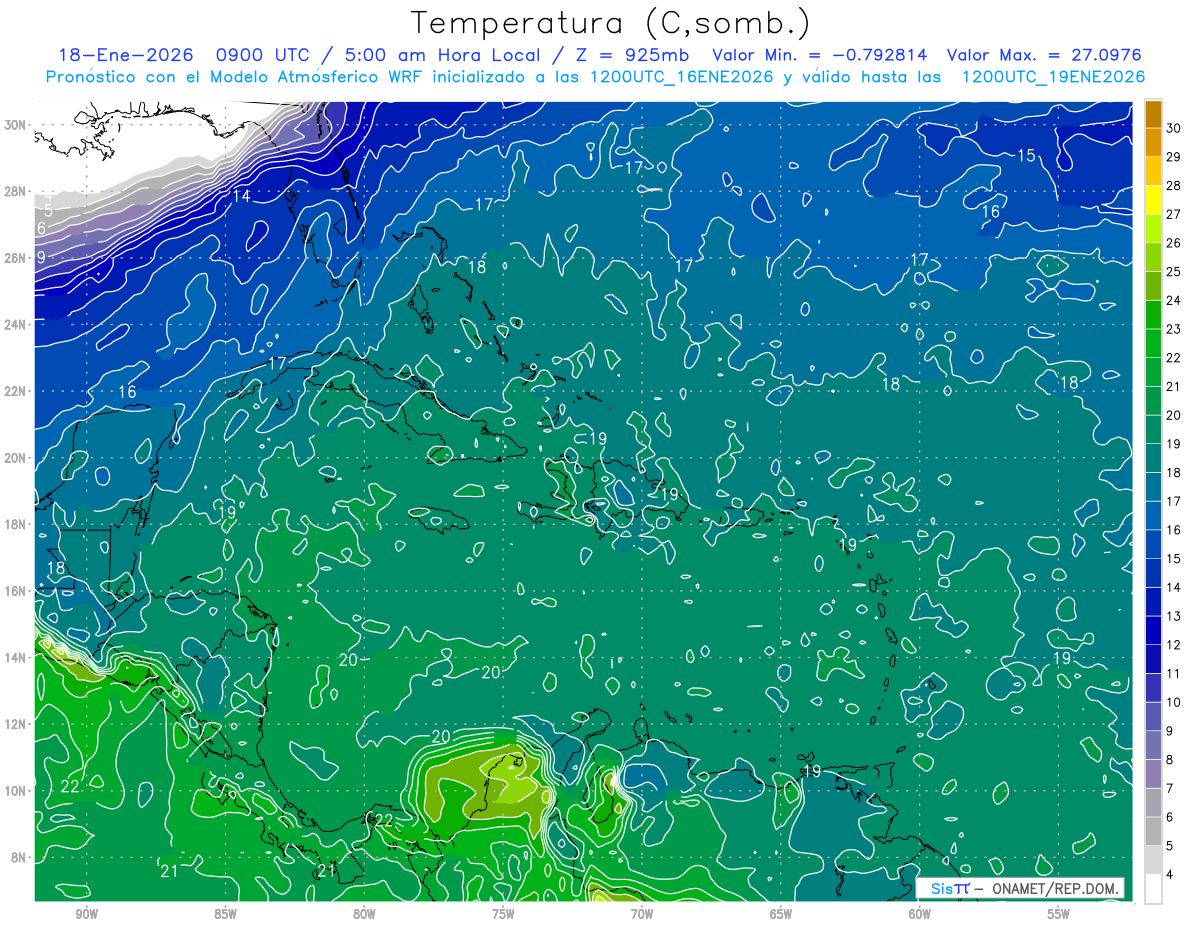Screen dimensions: 1200x927
Task: Click the "60W" longitude axis label
Action: tap(920, 914)
